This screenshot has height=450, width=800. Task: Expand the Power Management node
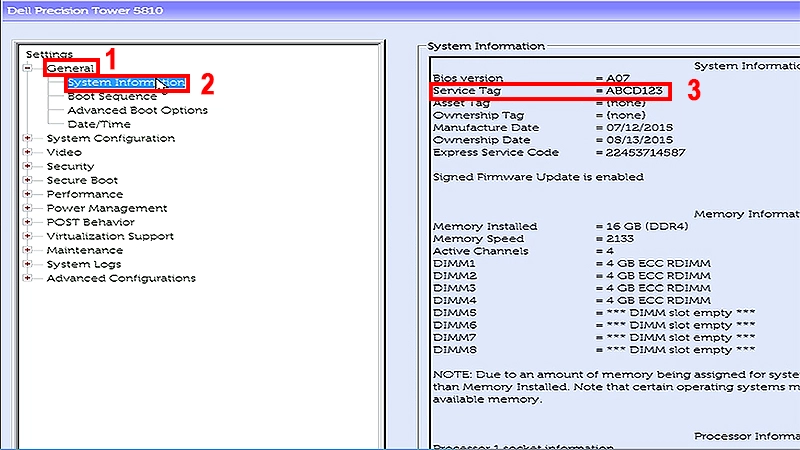(28, 208)
